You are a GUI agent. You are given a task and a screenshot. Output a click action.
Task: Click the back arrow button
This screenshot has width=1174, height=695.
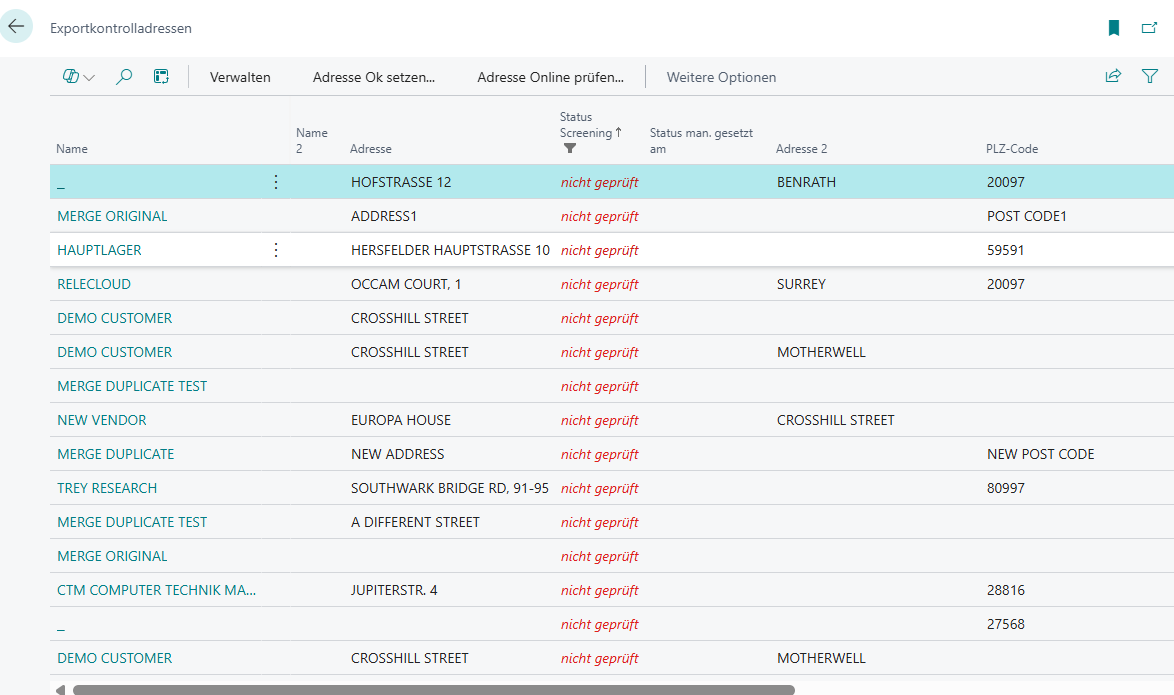(x=17, y=27)
